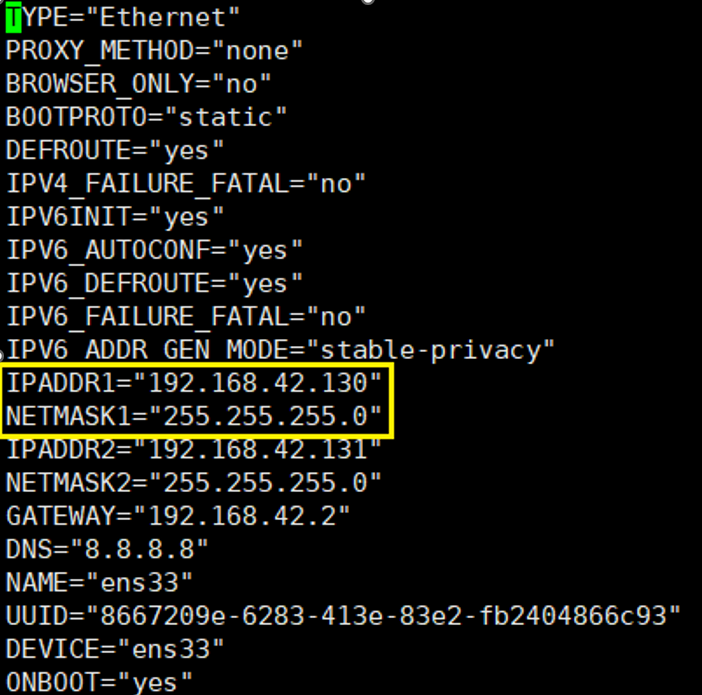Select the NAME="ens33" line
Image resolution: width=702 pixels, height=695 pixels.
[x=99, y=583]
